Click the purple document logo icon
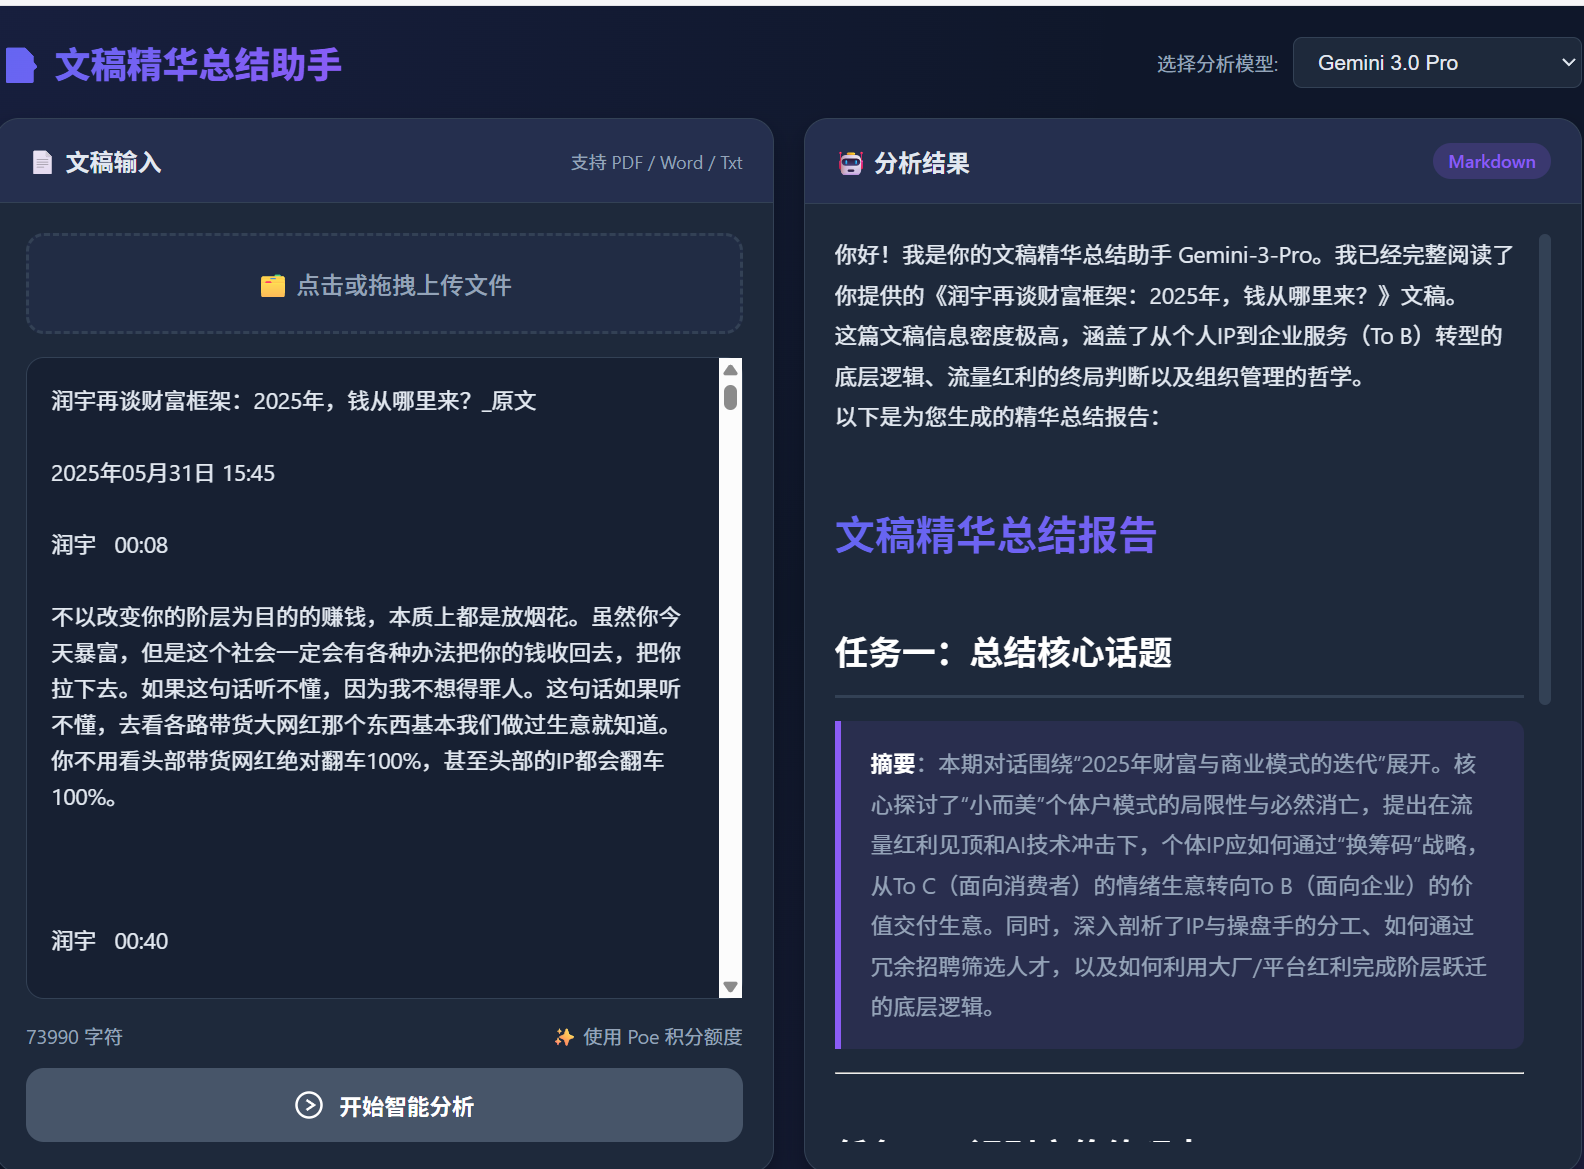The image size is (1584, 1169). click(x=20, y=65)
